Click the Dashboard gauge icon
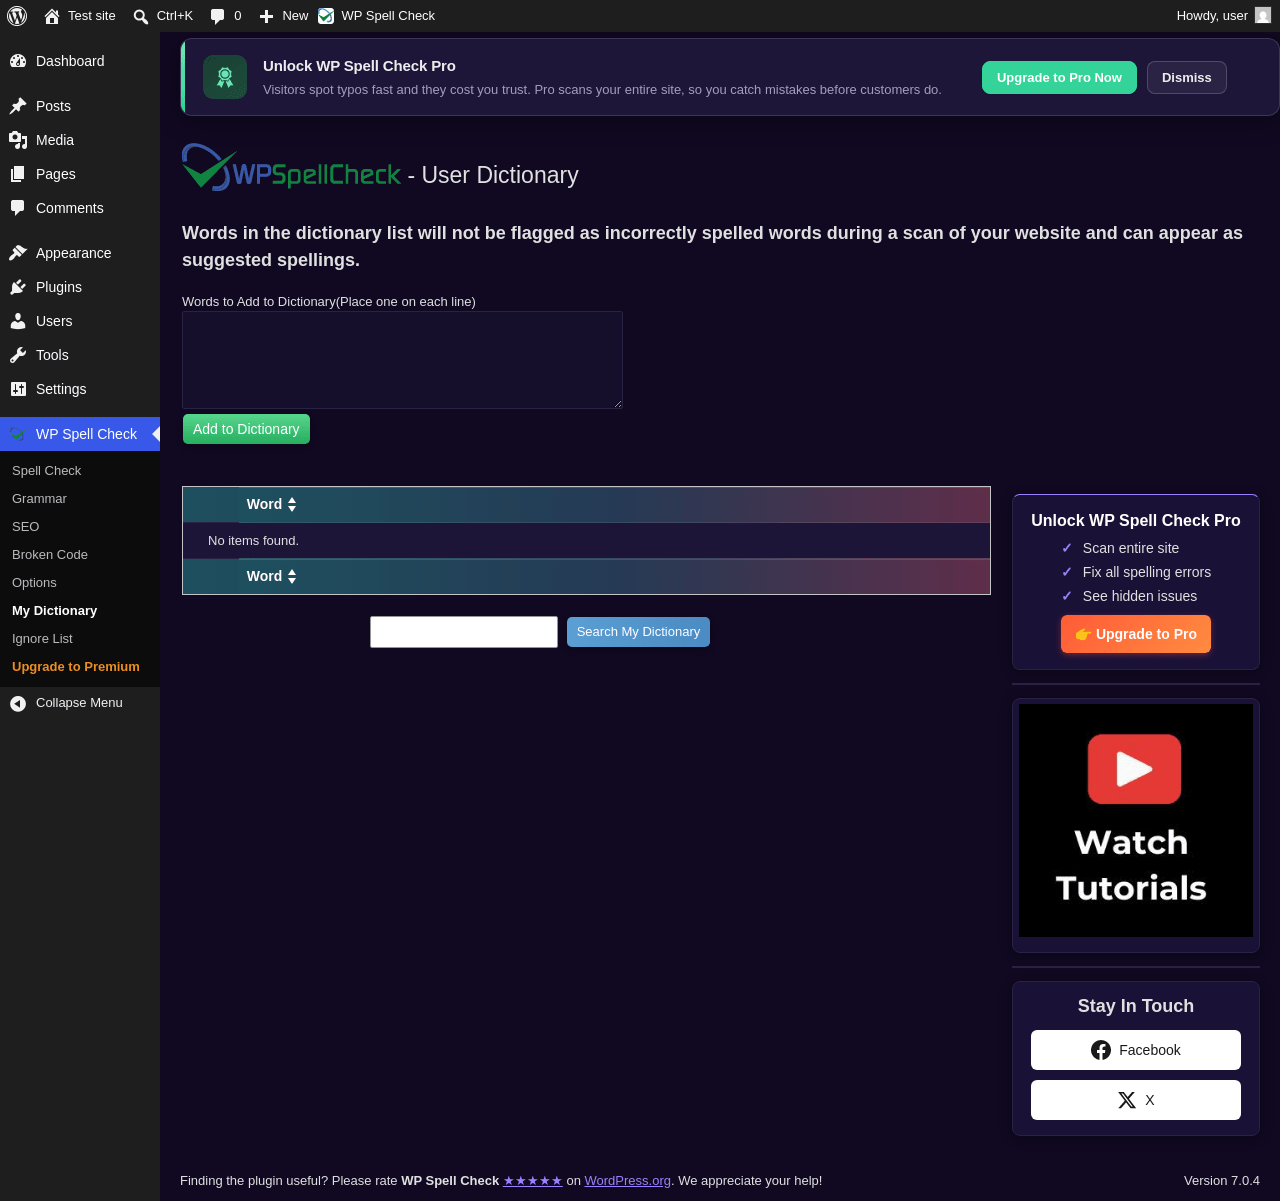1280x1201 pixels. point(18,61)
